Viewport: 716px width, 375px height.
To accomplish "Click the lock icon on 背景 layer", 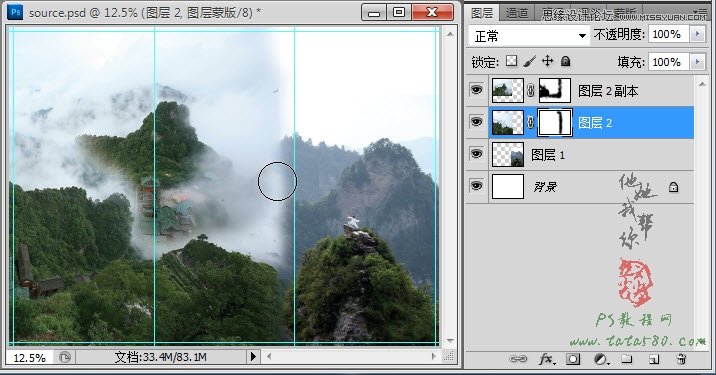I will [673, 187].
